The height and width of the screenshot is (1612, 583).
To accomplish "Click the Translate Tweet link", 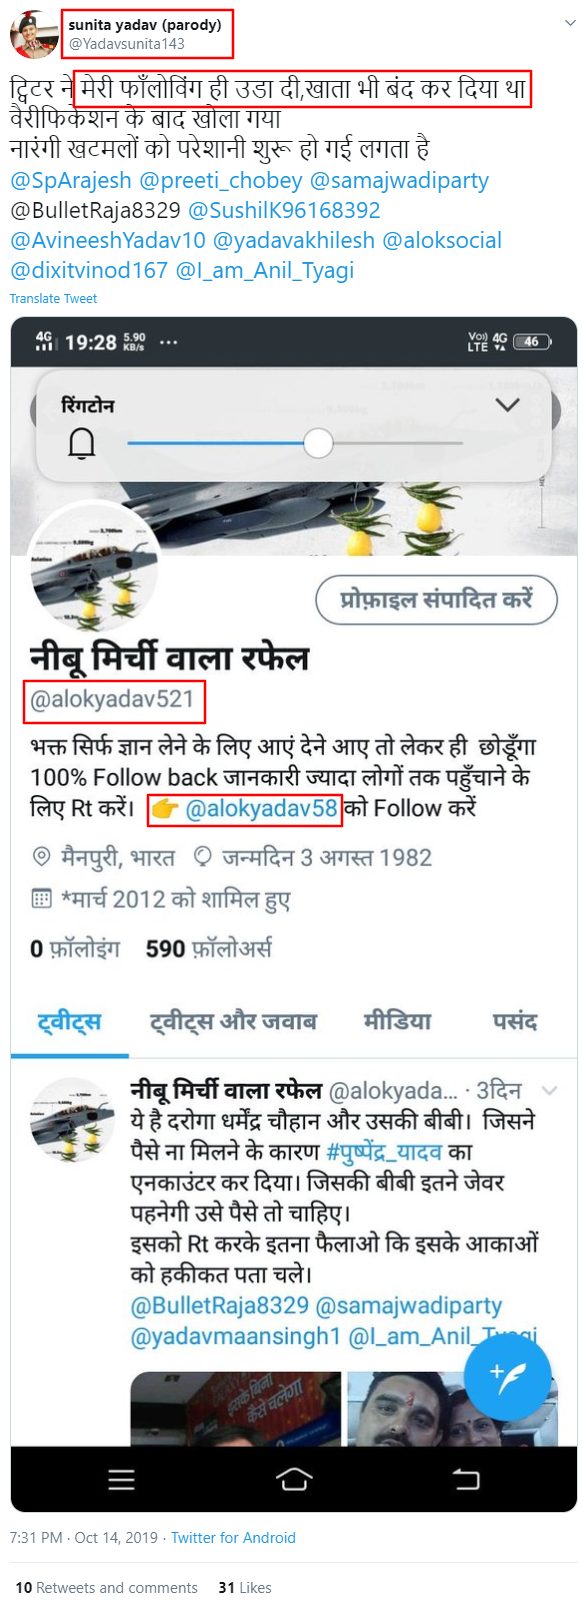I will point(53,298).
